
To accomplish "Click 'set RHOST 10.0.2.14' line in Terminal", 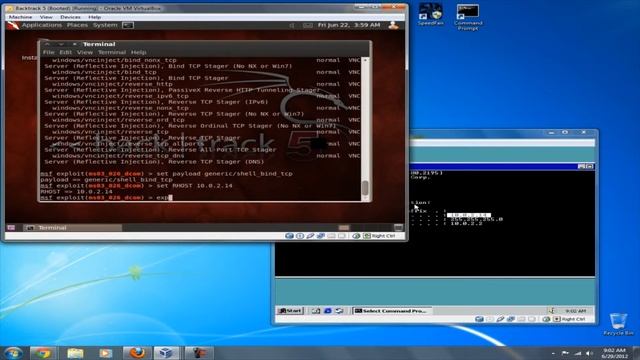I will click(x=137, y=186).
